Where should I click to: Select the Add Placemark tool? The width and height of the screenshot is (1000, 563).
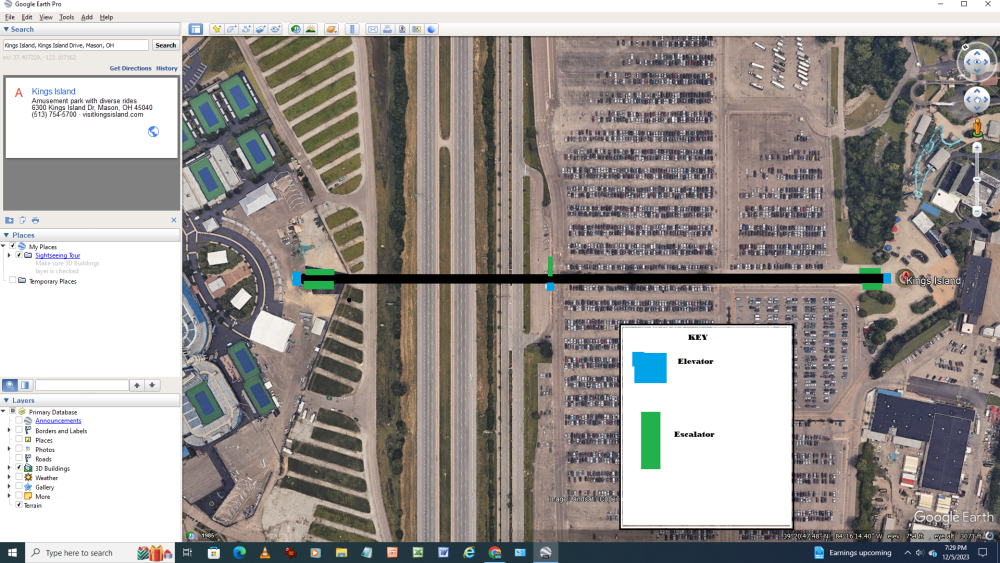point(217,29)
